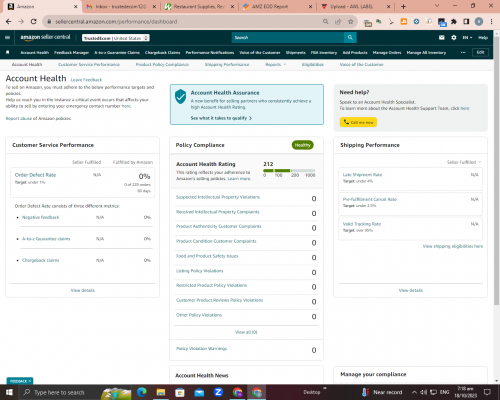Viewport: 500px width, 400px height.
Task: Open the Chrome tab search chevron
Action: coord(437,6)
